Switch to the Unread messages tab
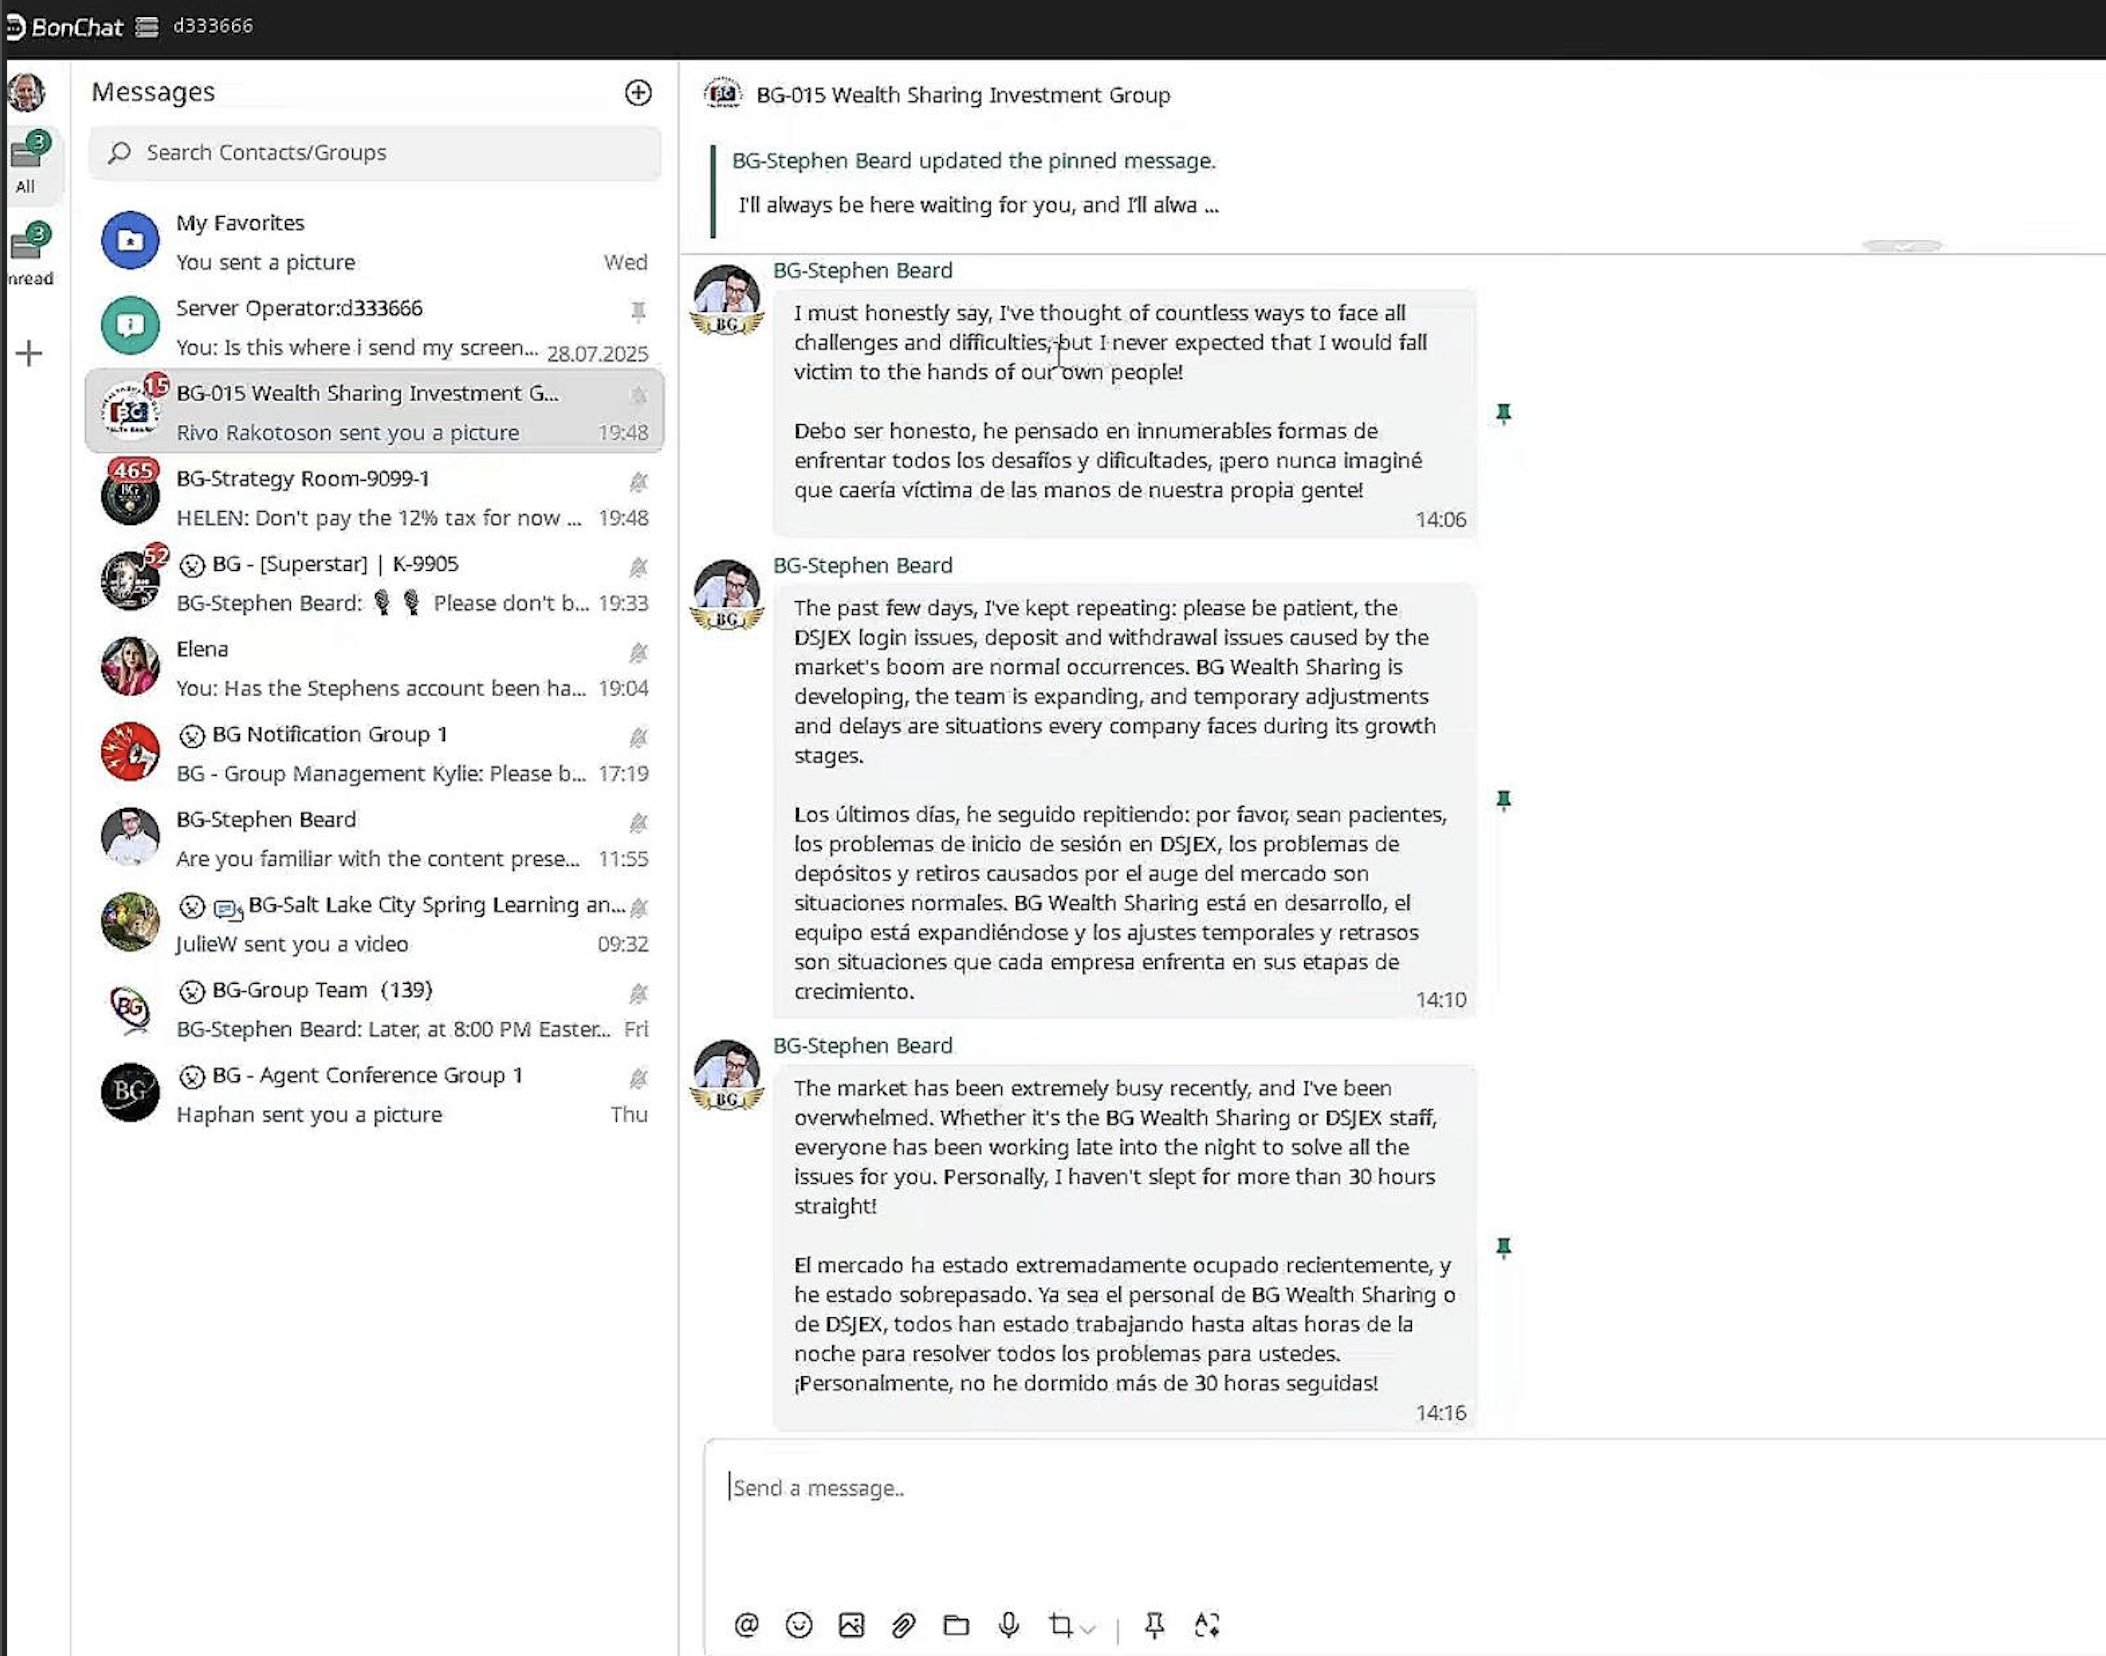2106x1656 pixels. pos(30,254)
